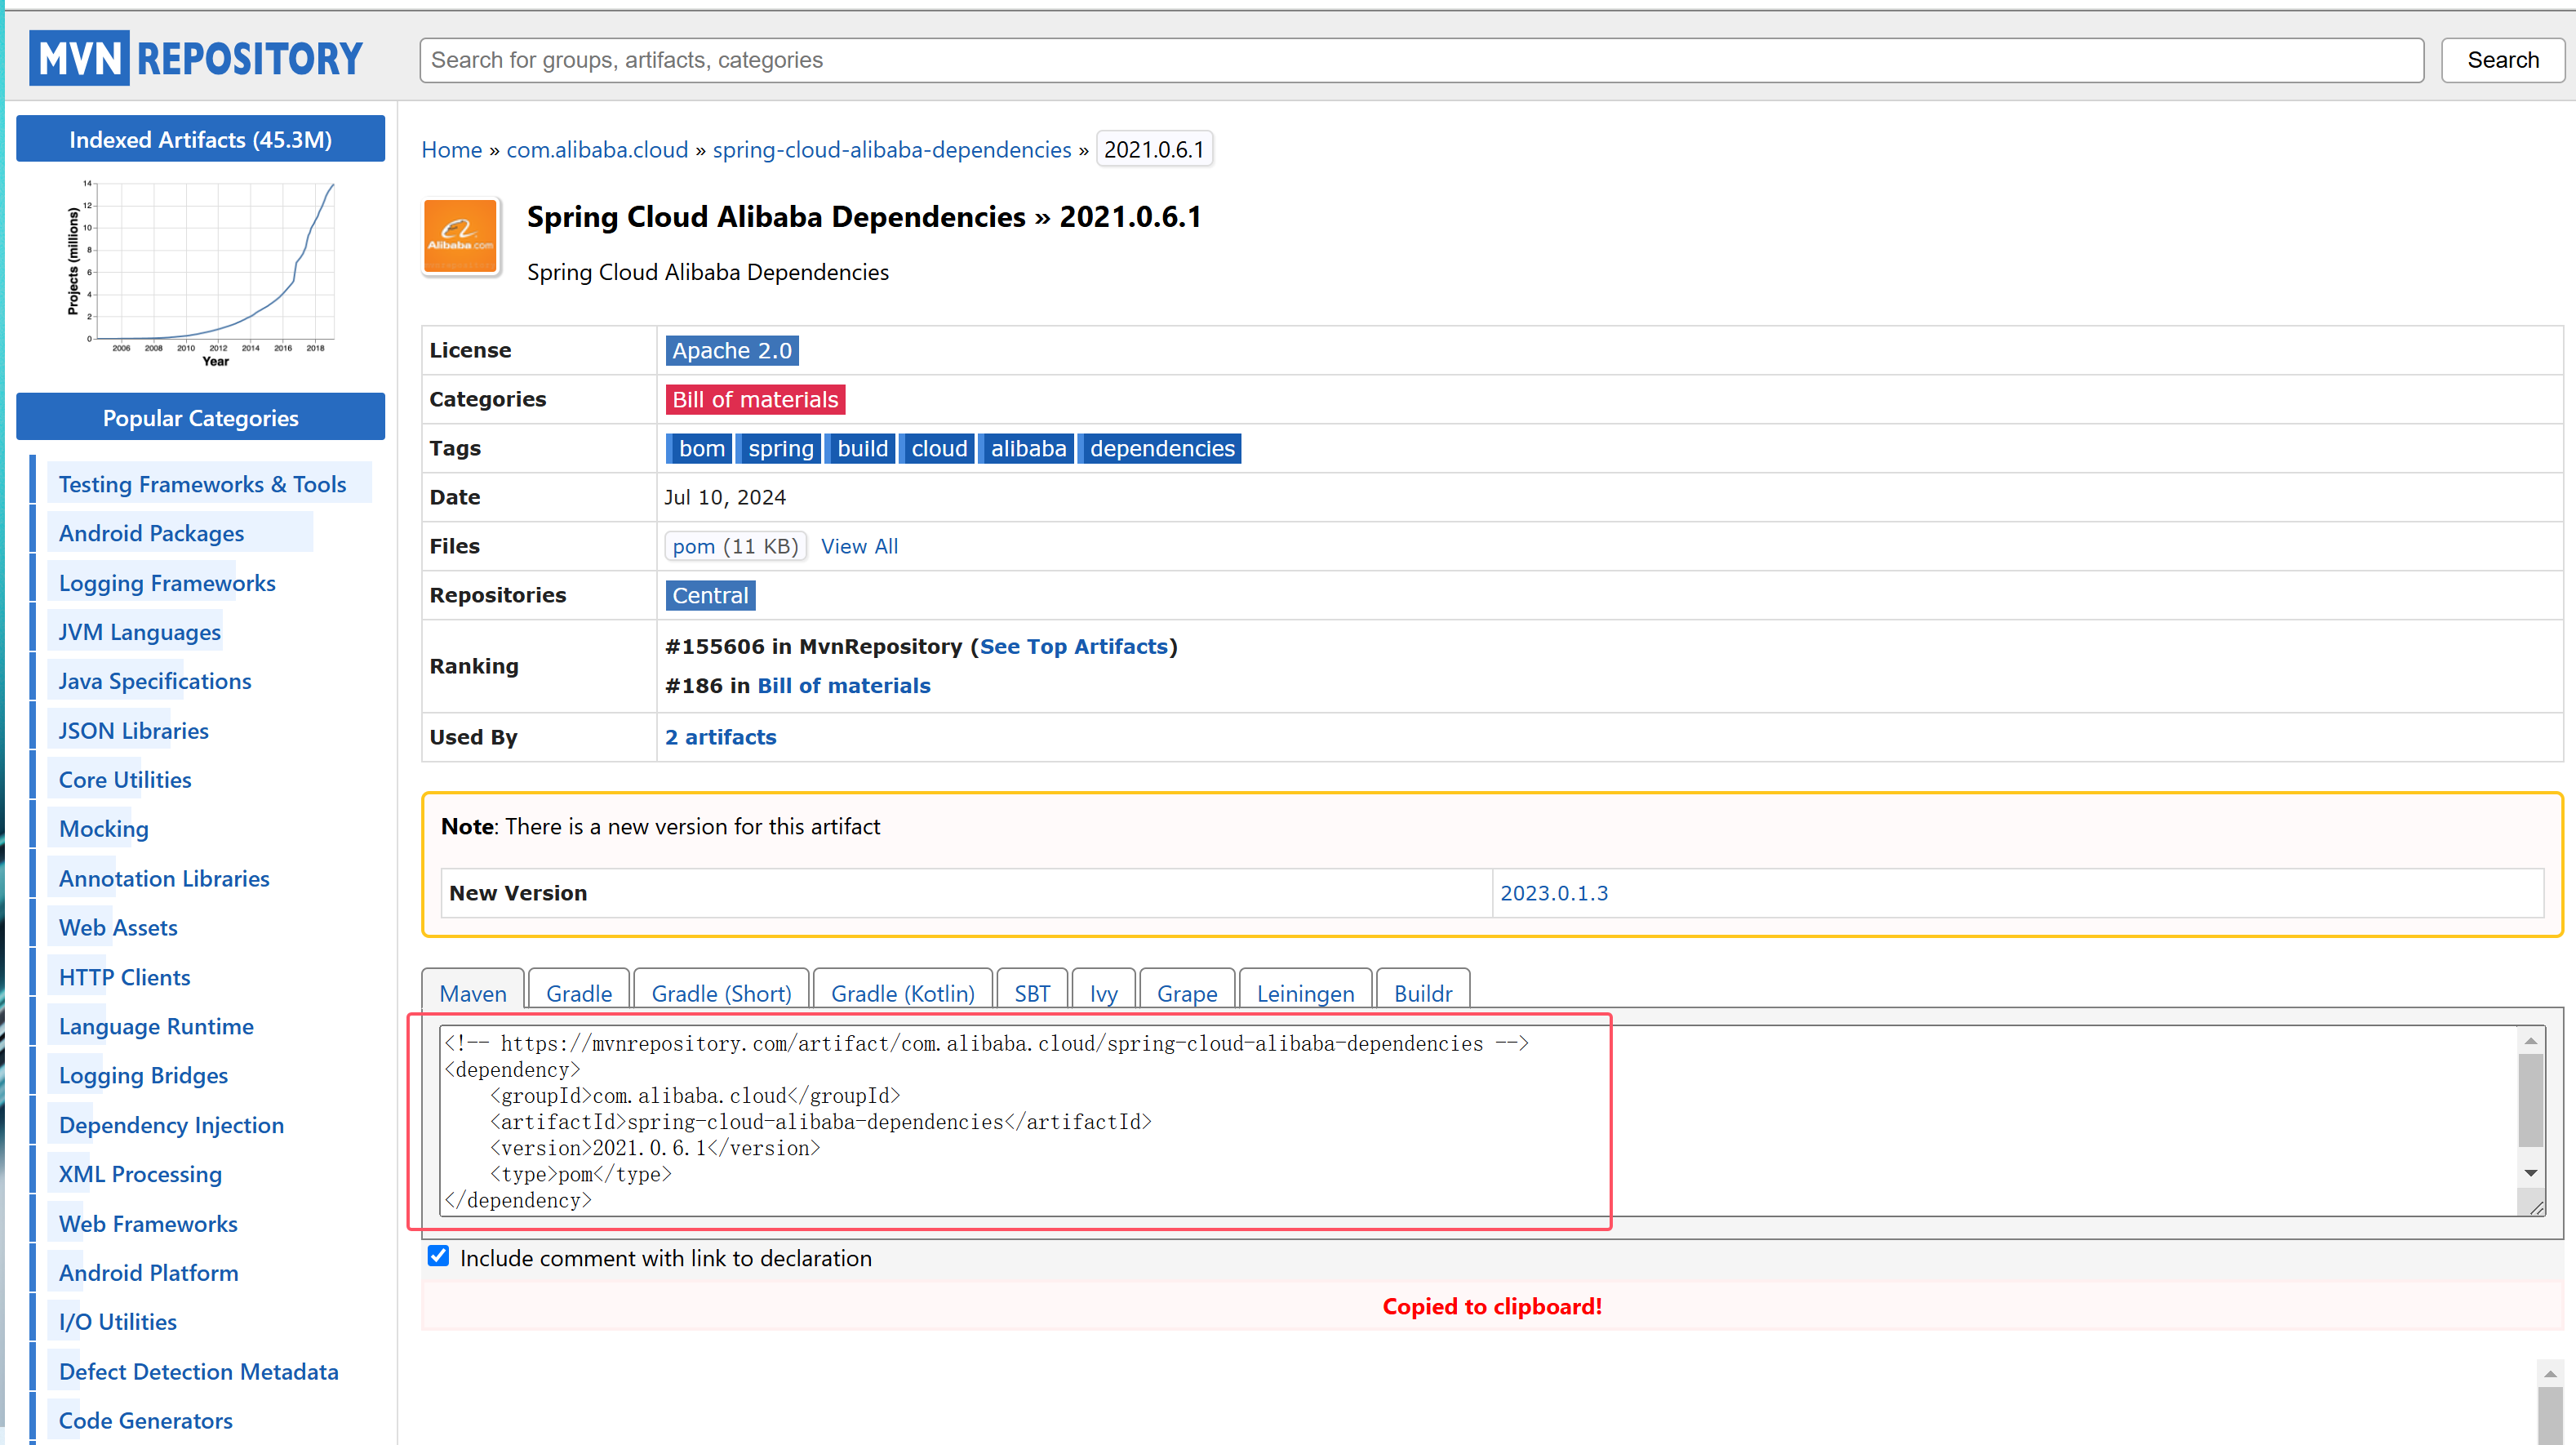Open the Bill of materials category badge

coord(755,399)
